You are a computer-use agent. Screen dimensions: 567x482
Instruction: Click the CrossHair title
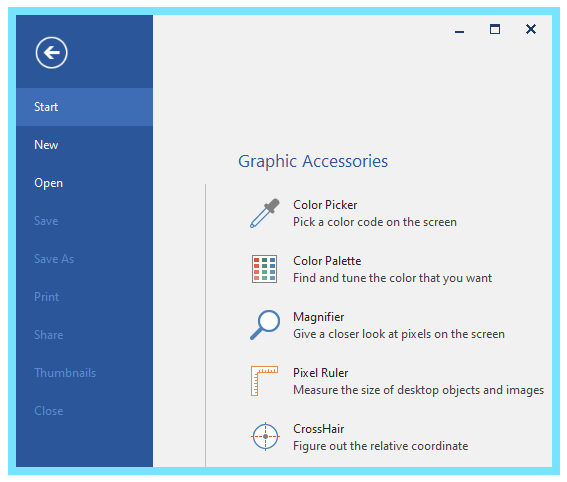point(318,429)
